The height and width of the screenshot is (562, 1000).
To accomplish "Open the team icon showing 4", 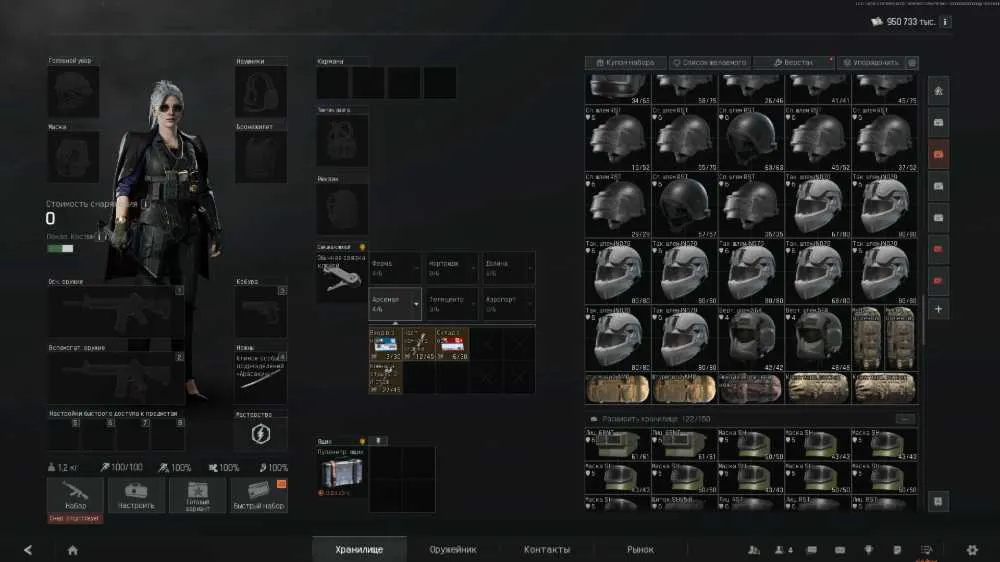I will pyautogui.click(x=784, y=550).
